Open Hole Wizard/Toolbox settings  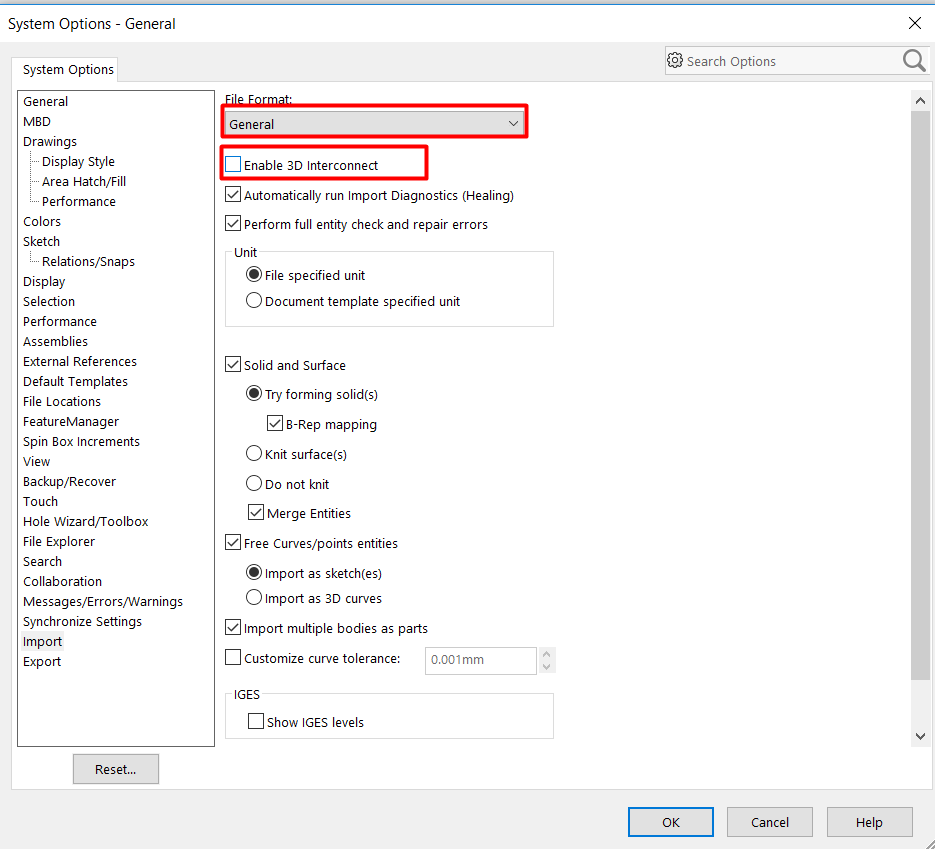tap(85, 521)
